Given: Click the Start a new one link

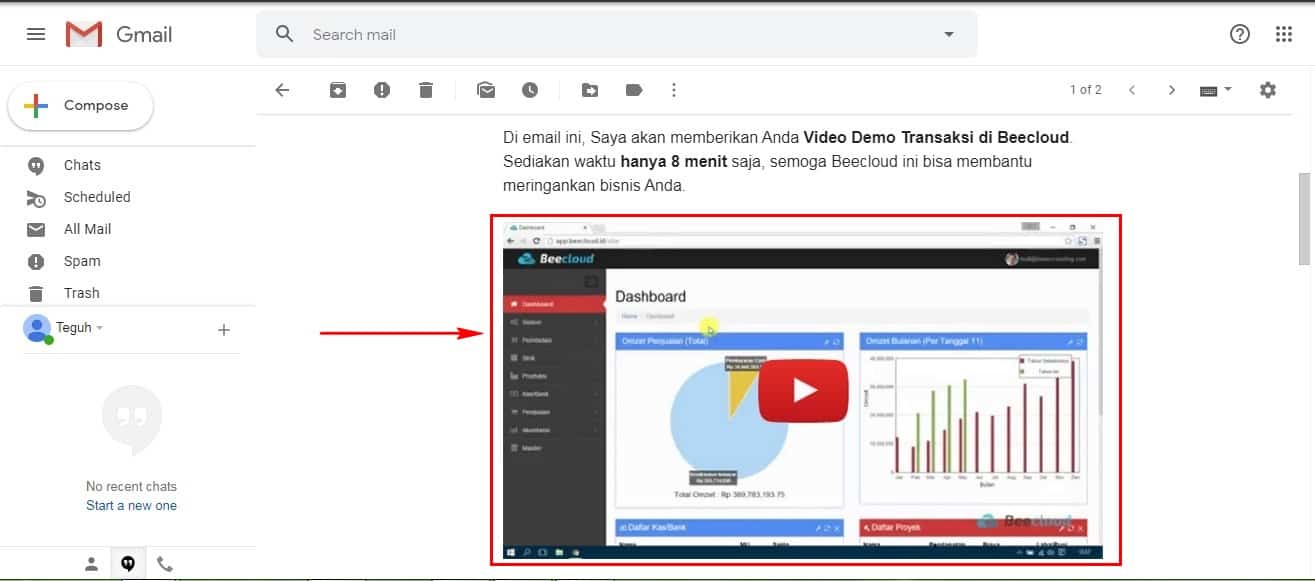Looking at the screenshot, I should click(x=131, y=506).
